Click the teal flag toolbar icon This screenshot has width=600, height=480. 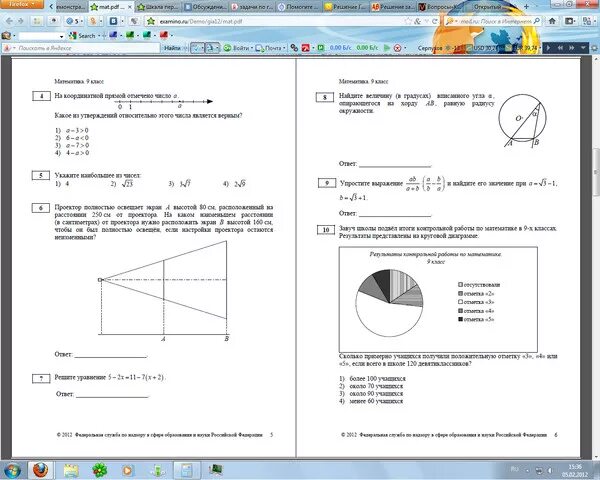[x=147, y=35]
